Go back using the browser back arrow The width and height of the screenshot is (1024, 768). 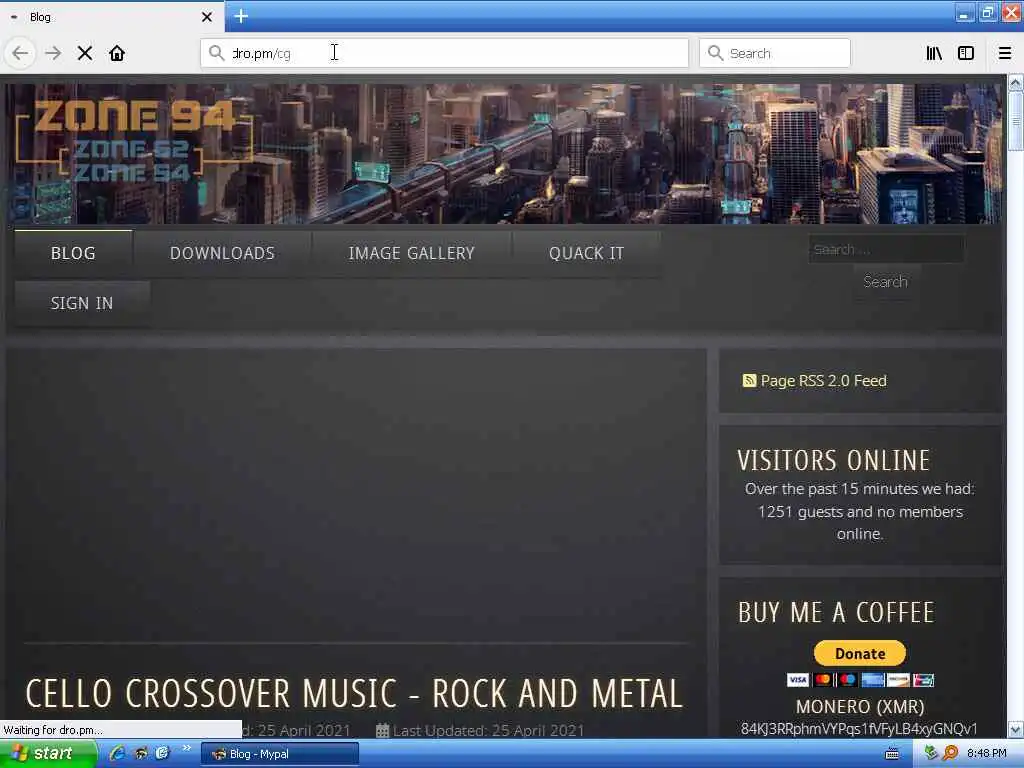(x=20, y=53)
